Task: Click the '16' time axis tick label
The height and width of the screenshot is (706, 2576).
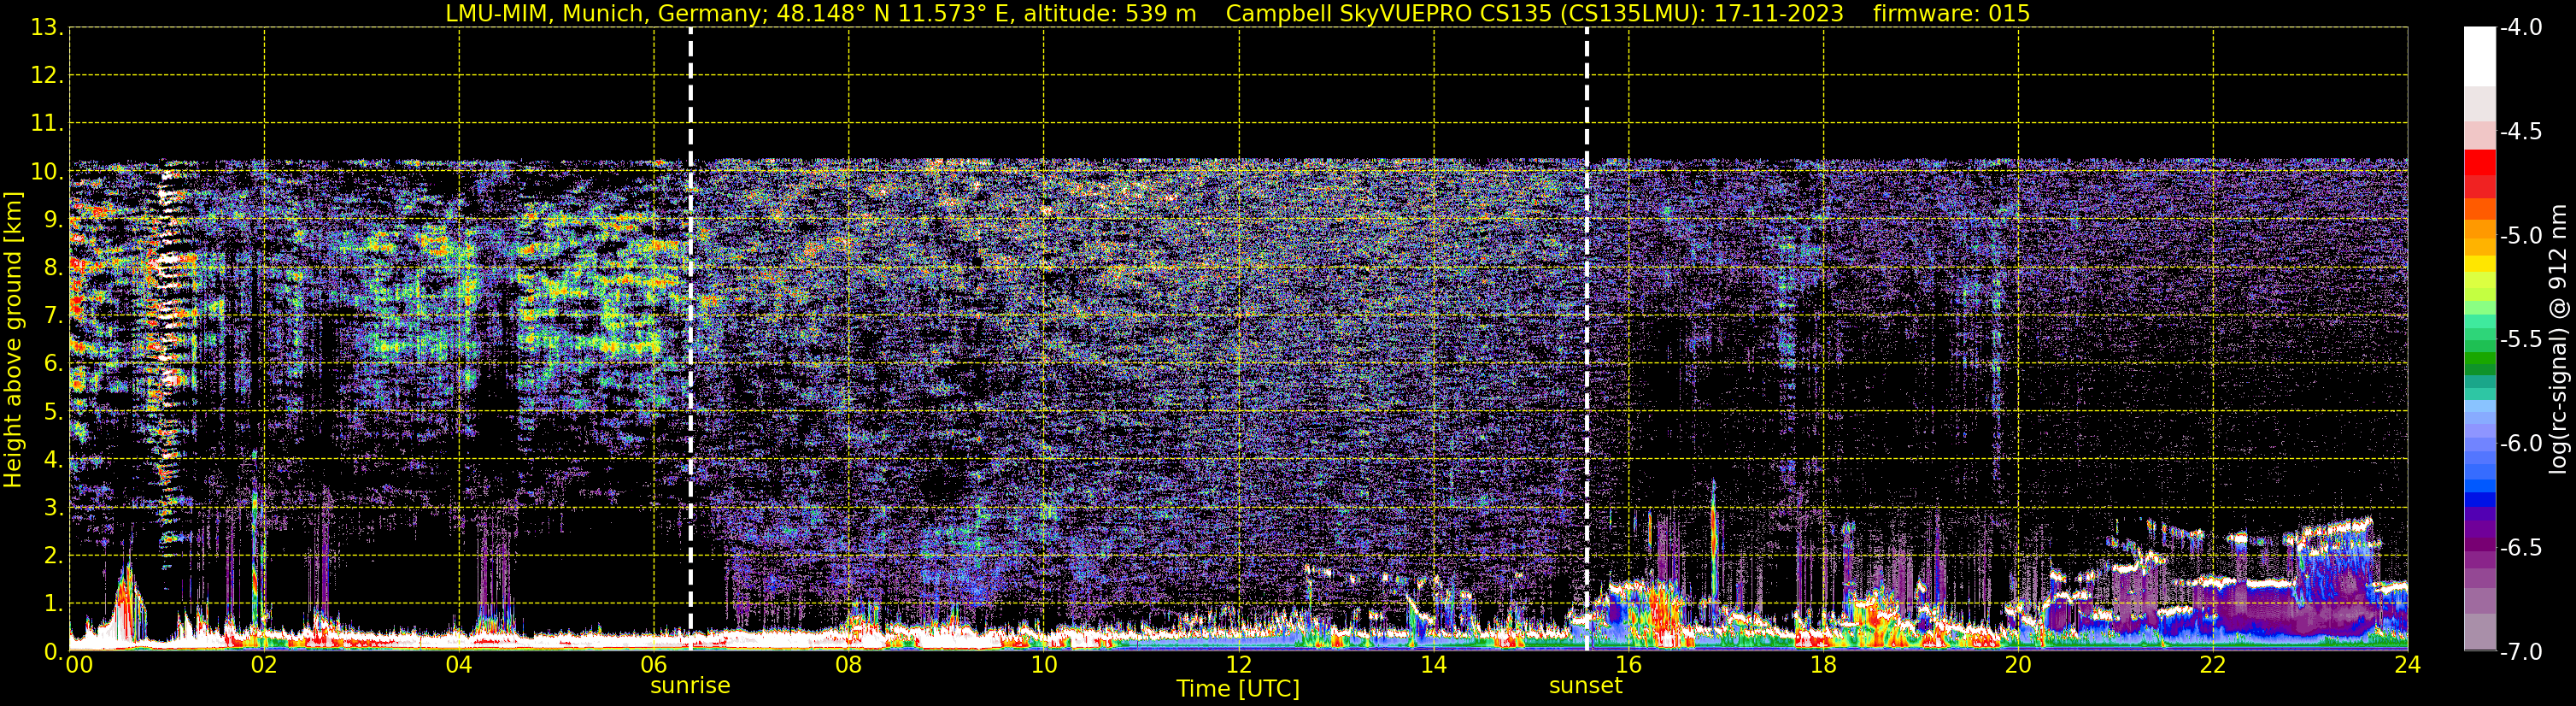Action: pos(1629,665)
